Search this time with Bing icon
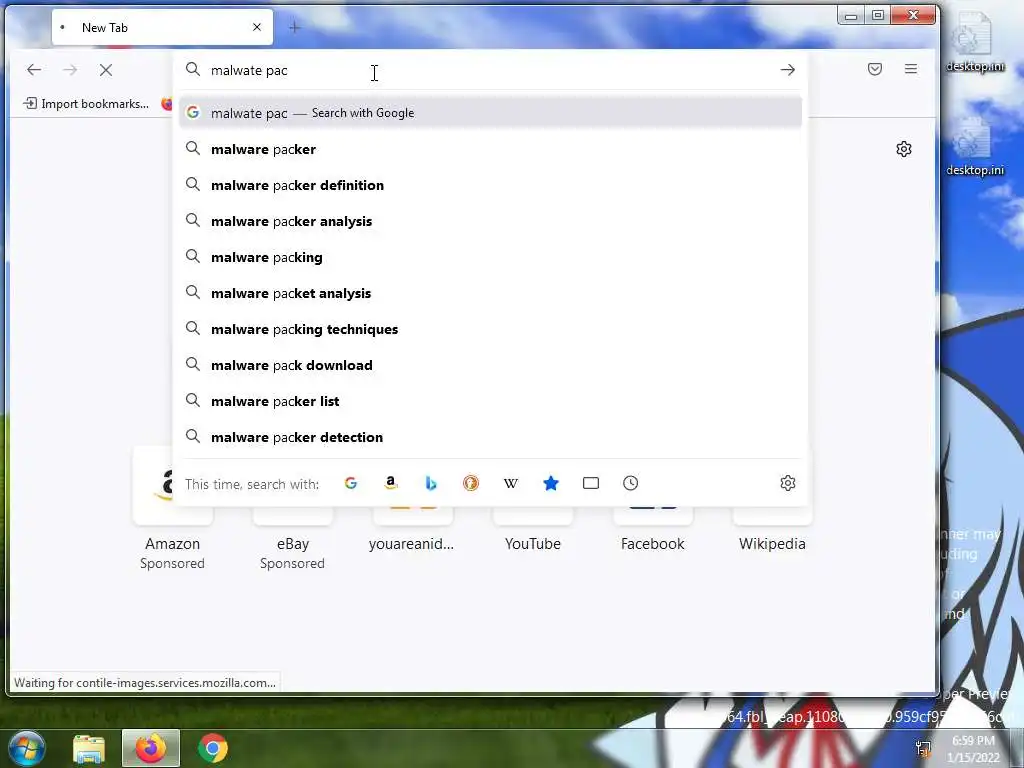The height and width of the screenshot is (768, 1024). [x=431, y=483]
